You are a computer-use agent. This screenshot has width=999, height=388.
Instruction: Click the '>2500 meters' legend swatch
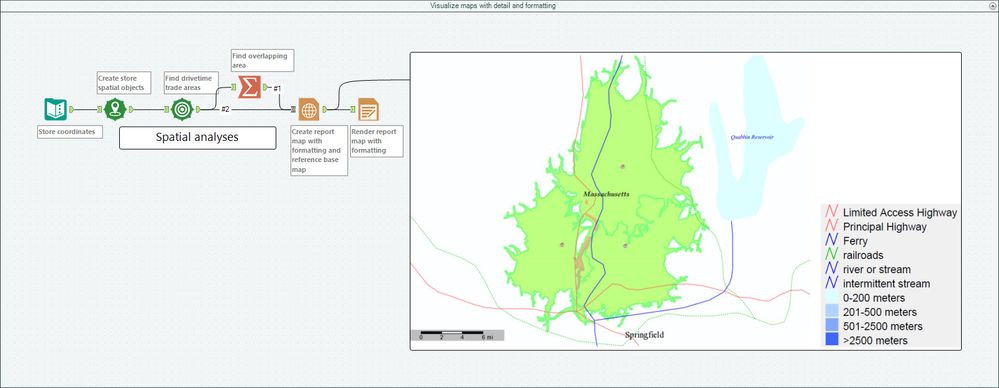tap(831, 340)
